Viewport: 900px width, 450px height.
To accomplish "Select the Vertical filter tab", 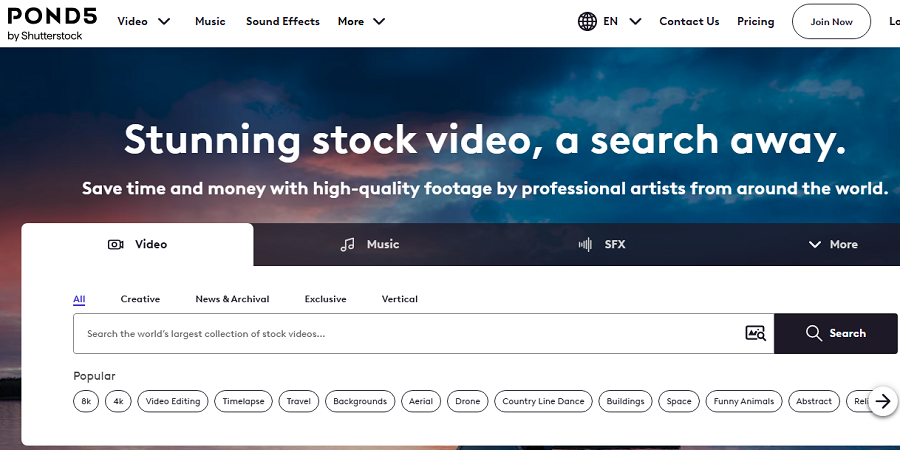I will pyautogui.click(x=399, y=299).
